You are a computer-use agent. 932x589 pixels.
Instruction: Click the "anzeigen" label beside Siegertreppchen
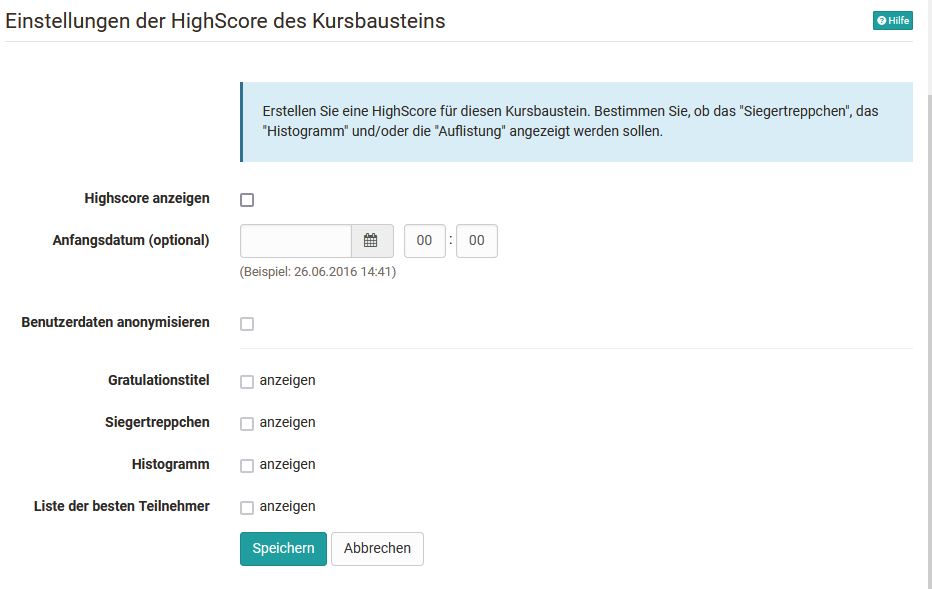click(x=288, y=422)
